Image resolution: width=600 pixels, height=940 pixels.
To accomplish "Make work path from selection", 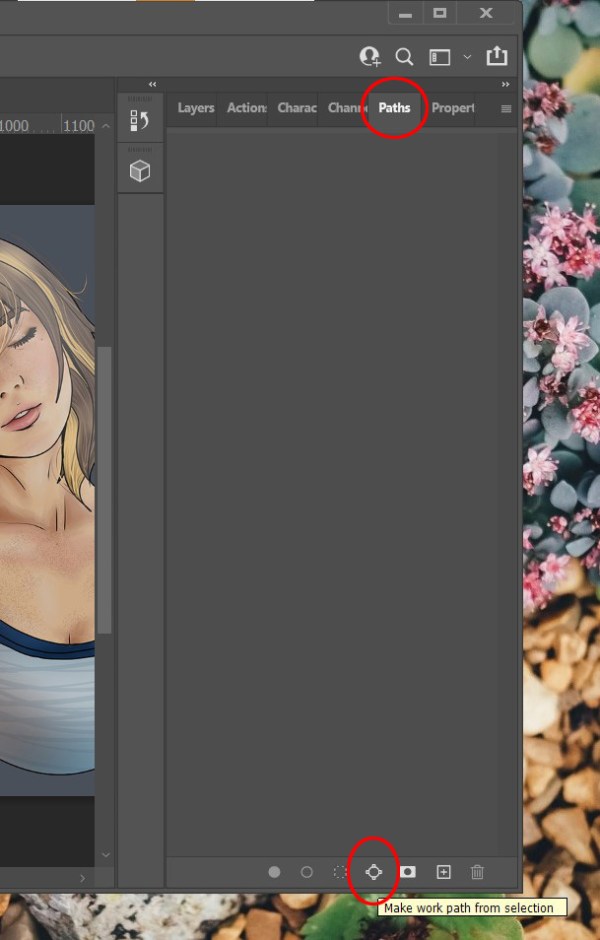I will [x=373, y=872].
